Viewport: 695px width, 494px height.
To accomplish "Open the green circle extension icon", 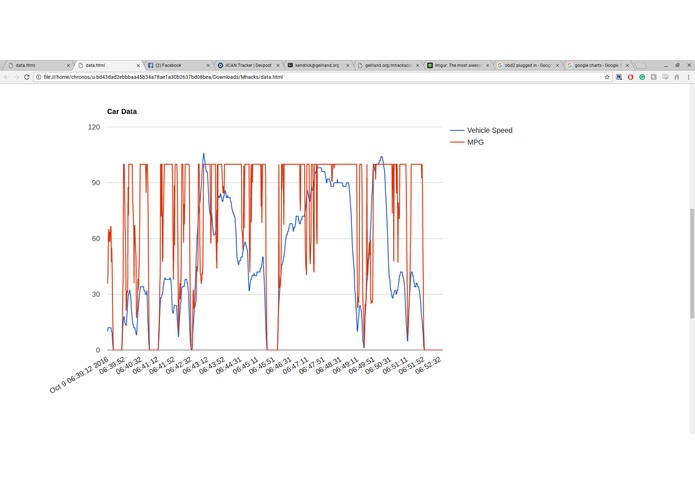I will (x=642, y=77).
